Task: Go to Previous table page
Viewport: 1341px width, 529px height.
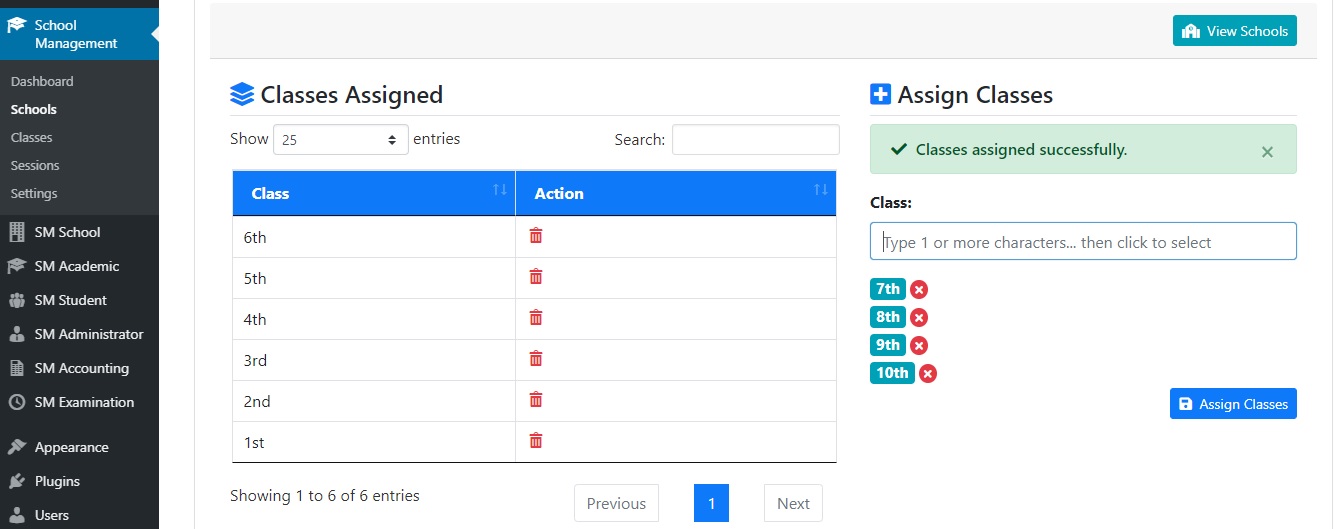Action: point(616,503)
